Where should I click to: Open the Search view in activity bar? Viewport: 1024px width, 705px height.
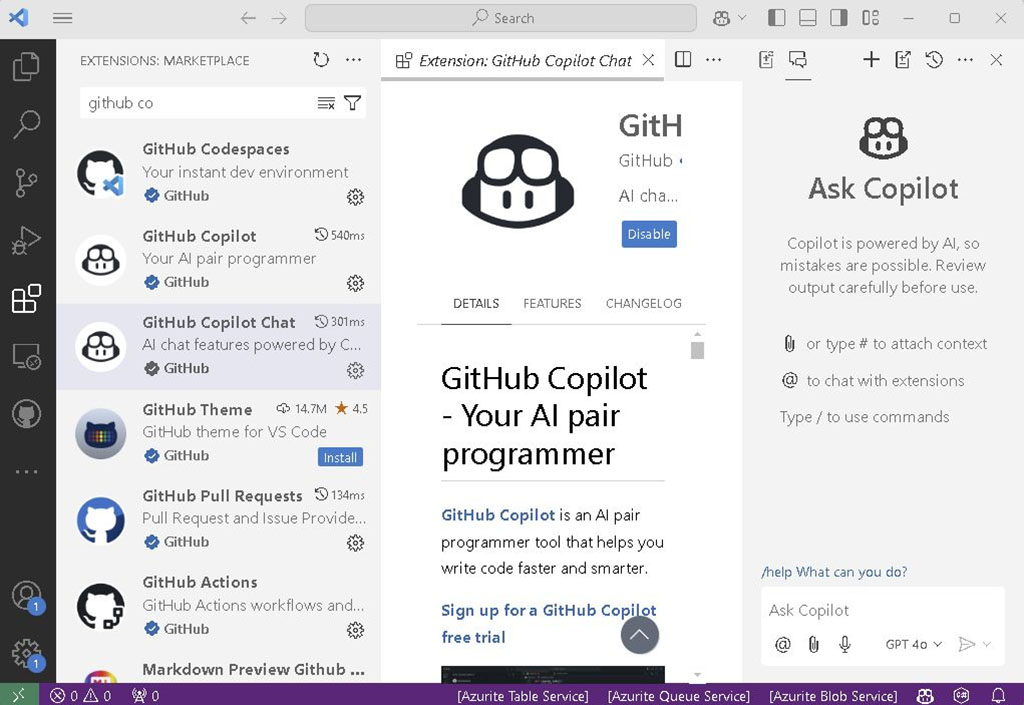[x=26, y=123]
